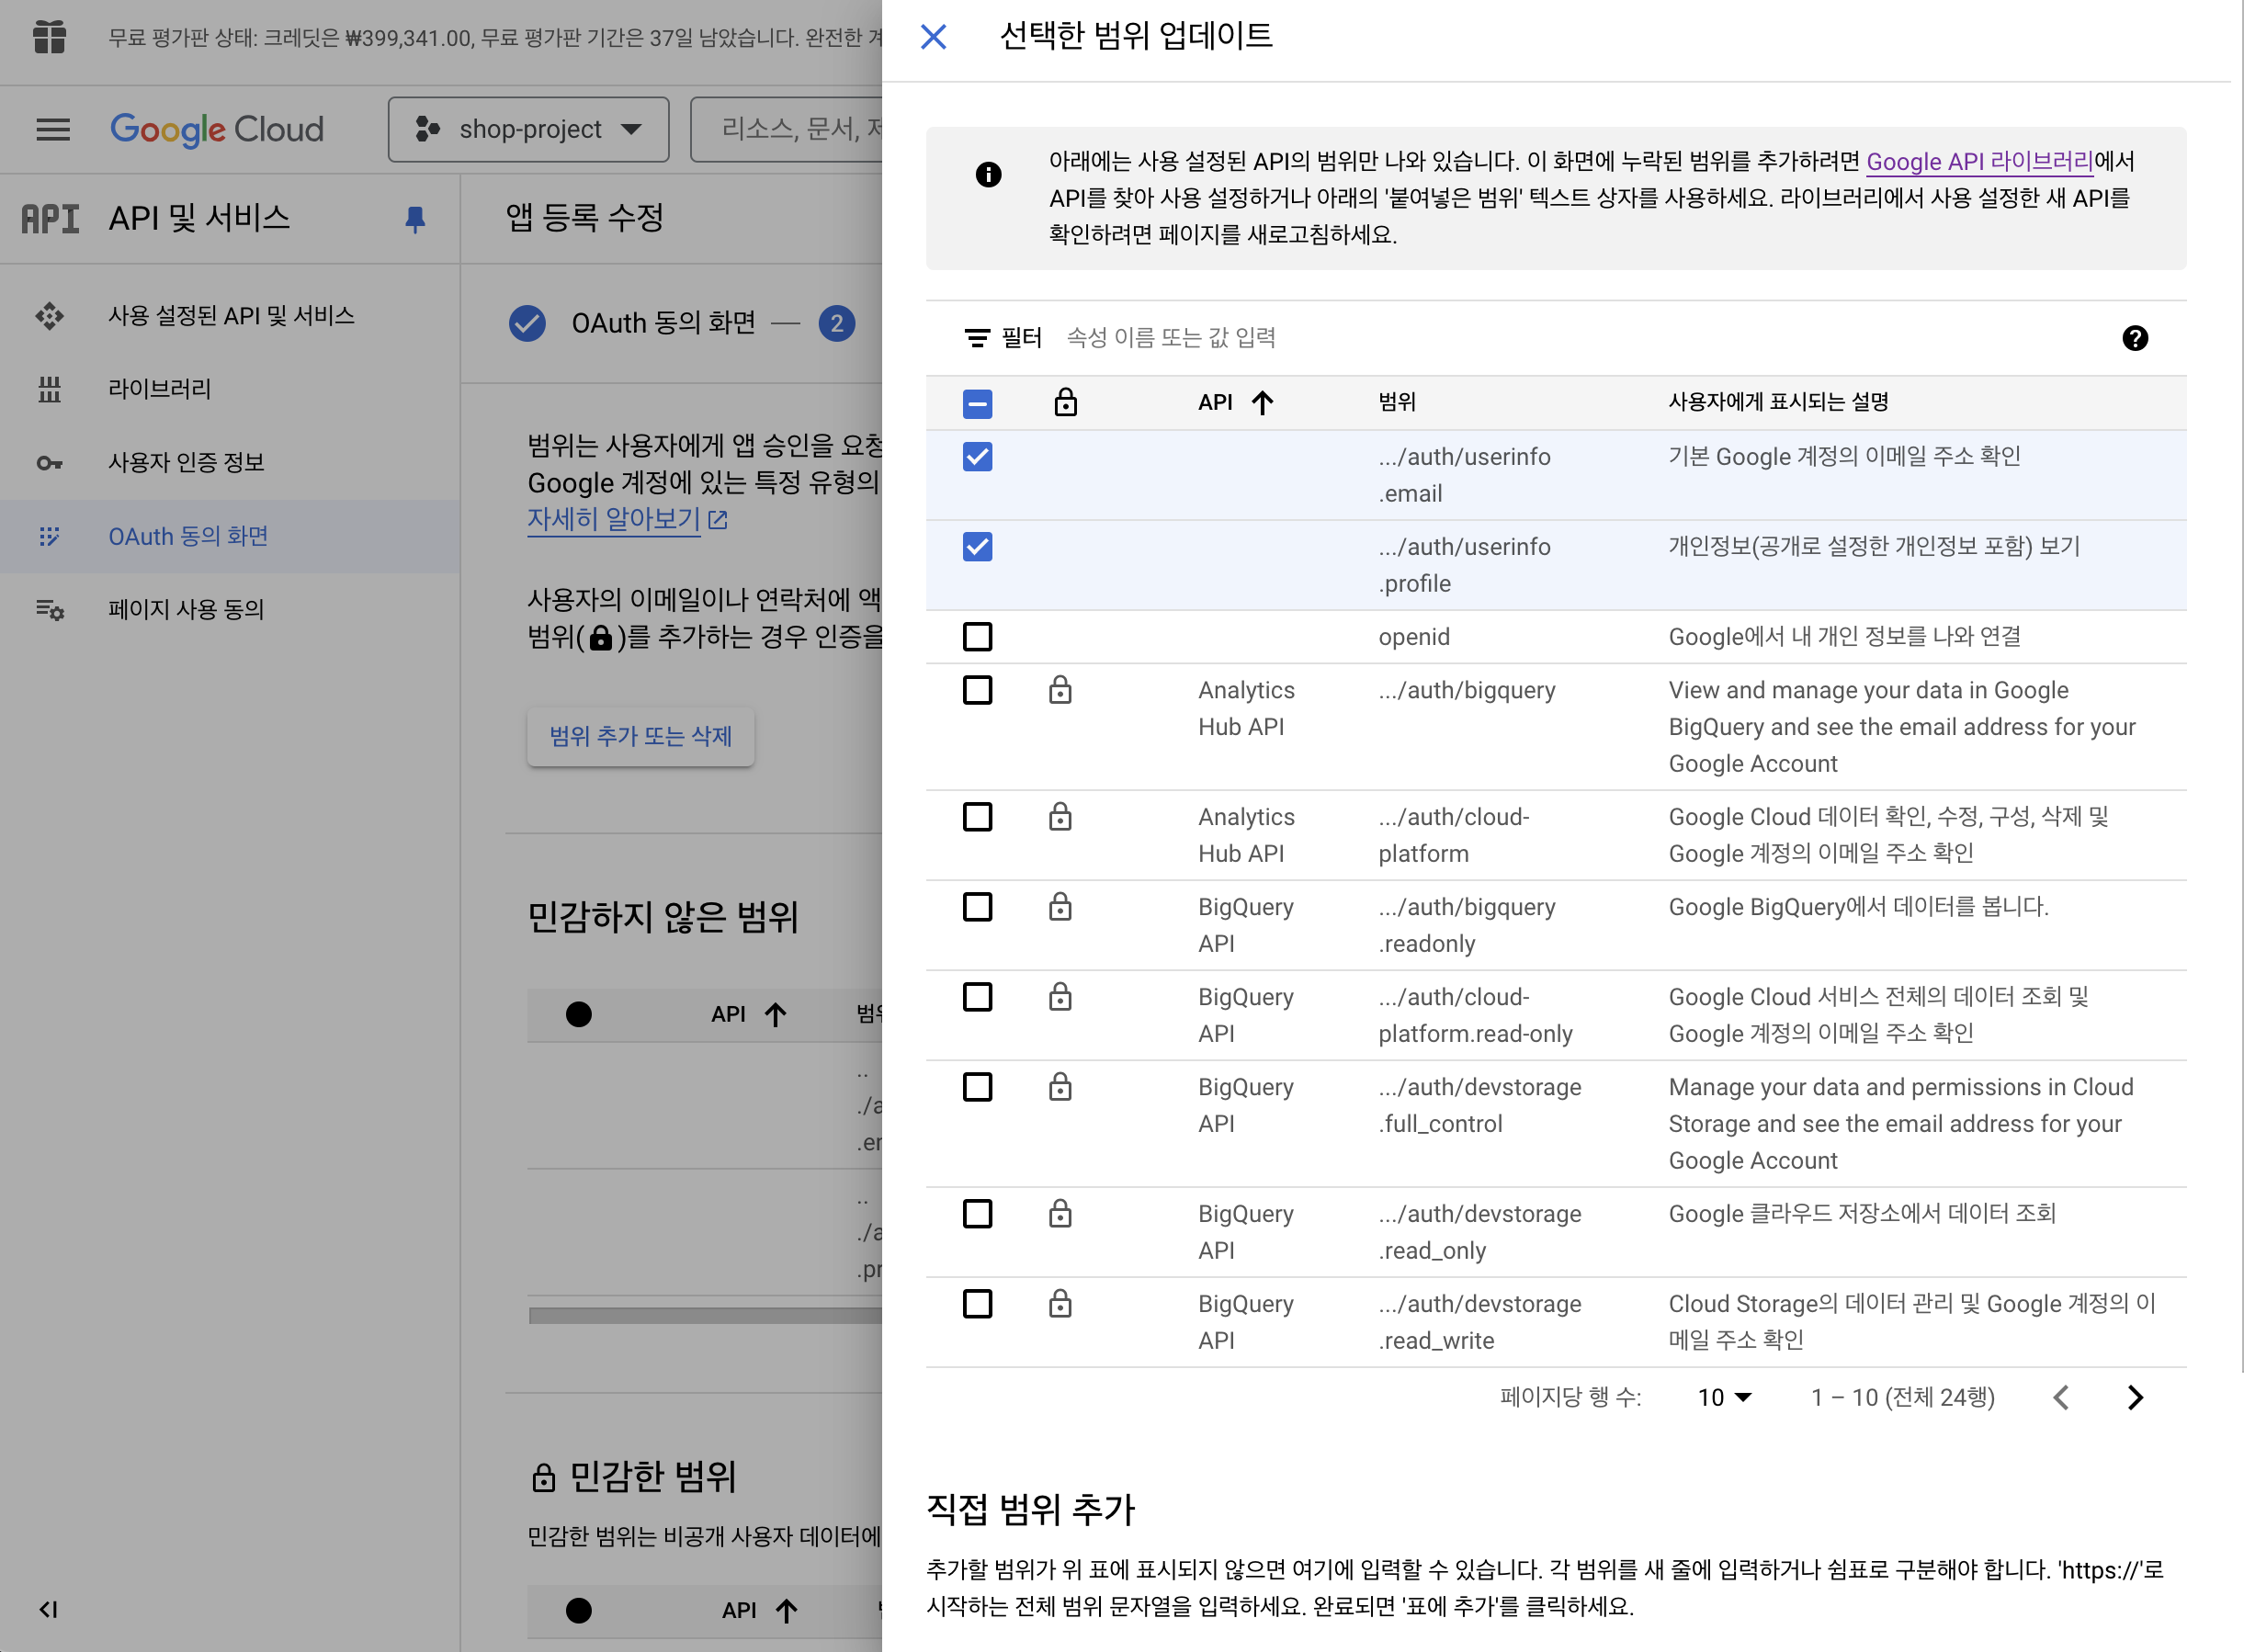Uncheck the userinfo.email scope checkbox
The width and height of the screenshot is (2244, 1652).
click(977, 457)
